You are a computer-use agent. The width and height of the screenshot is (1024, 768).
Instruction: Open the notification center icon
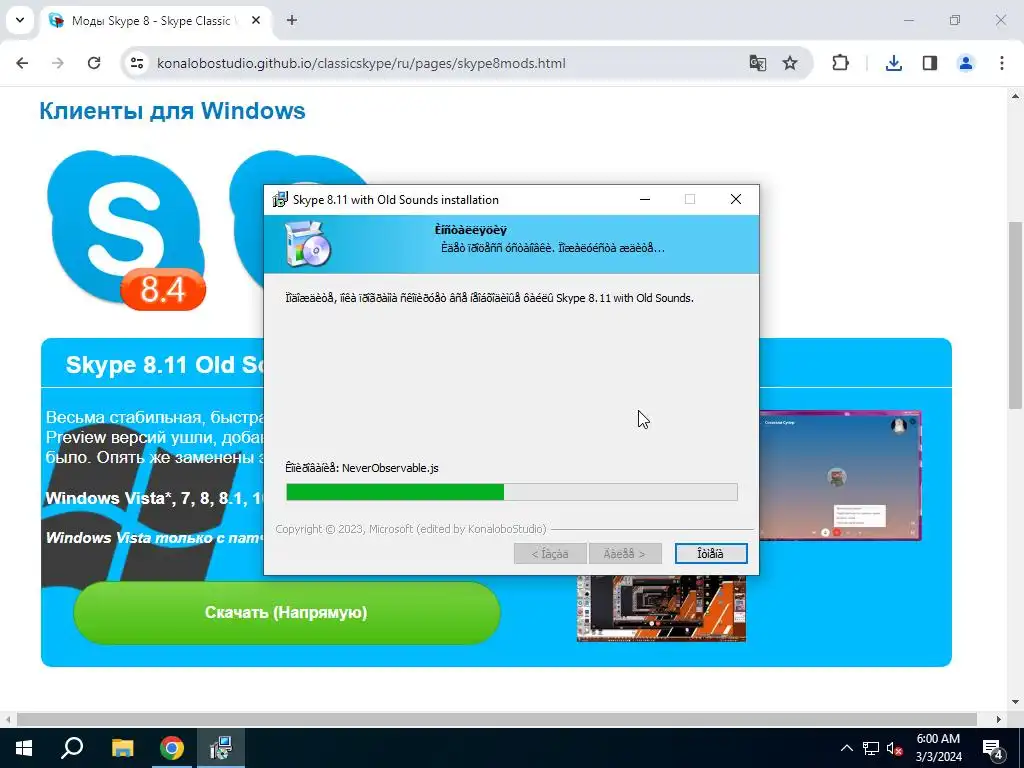click(993, 748)
